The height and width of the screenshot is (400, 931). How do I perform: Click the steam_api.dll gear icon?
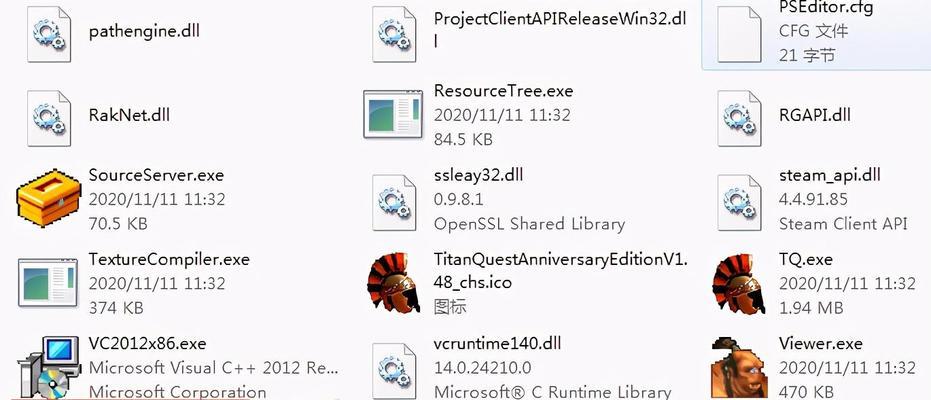tap(739, 202)
